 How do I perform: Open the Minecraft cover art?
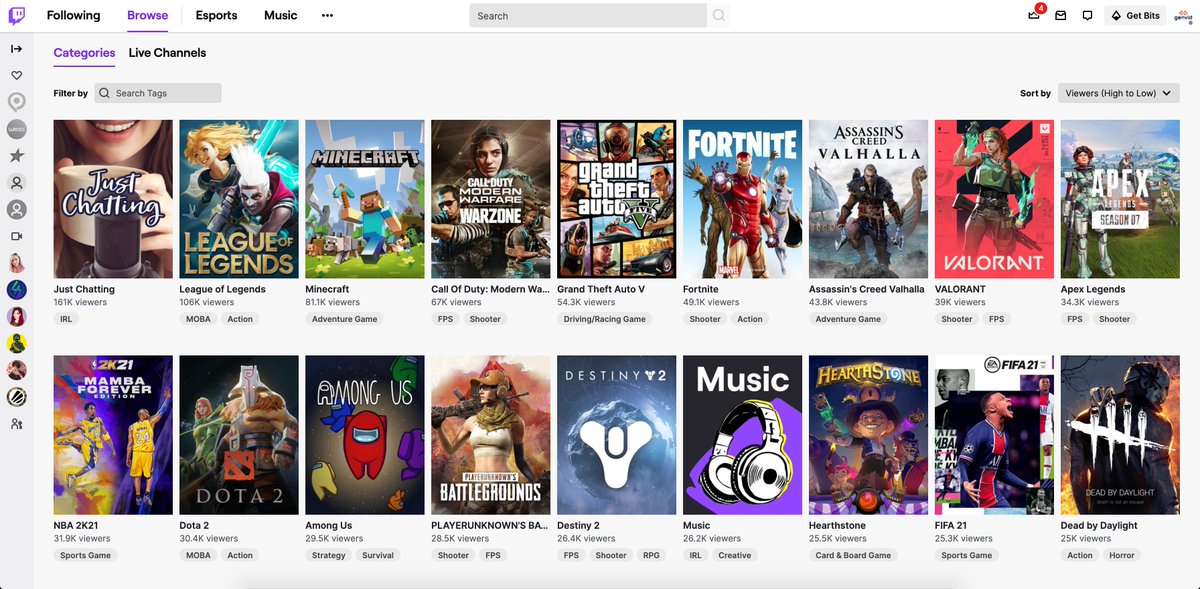pos(365,199)
